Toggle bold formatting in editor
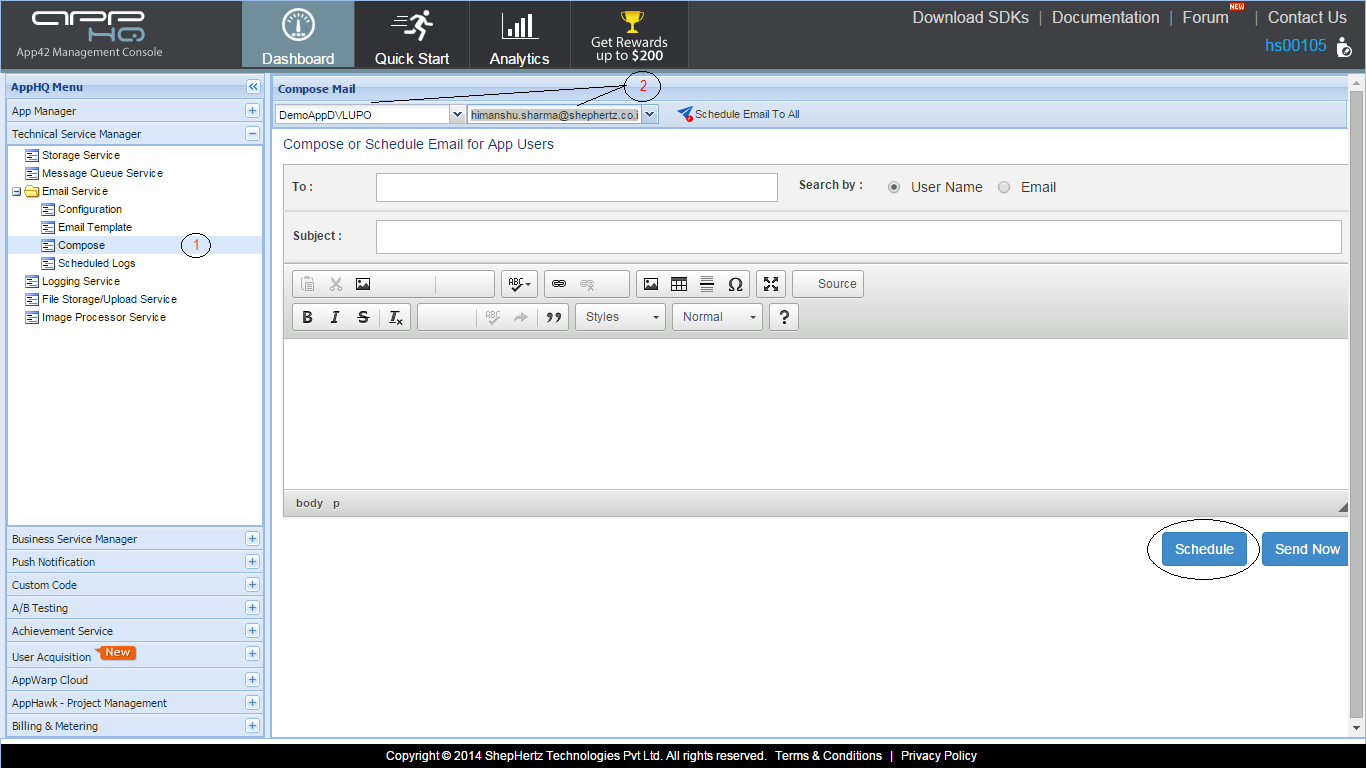The width and height of the screenshot is (1366, 768). pos(308,317)
